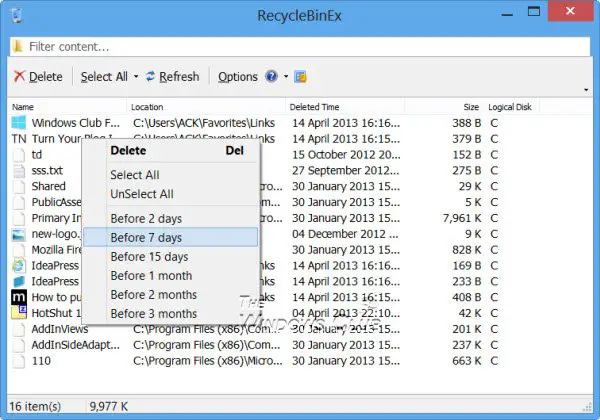This screenshot has height=420, width=600.
Task: Open the Select All dropdown arrow
Action: [x=136, y=77]
